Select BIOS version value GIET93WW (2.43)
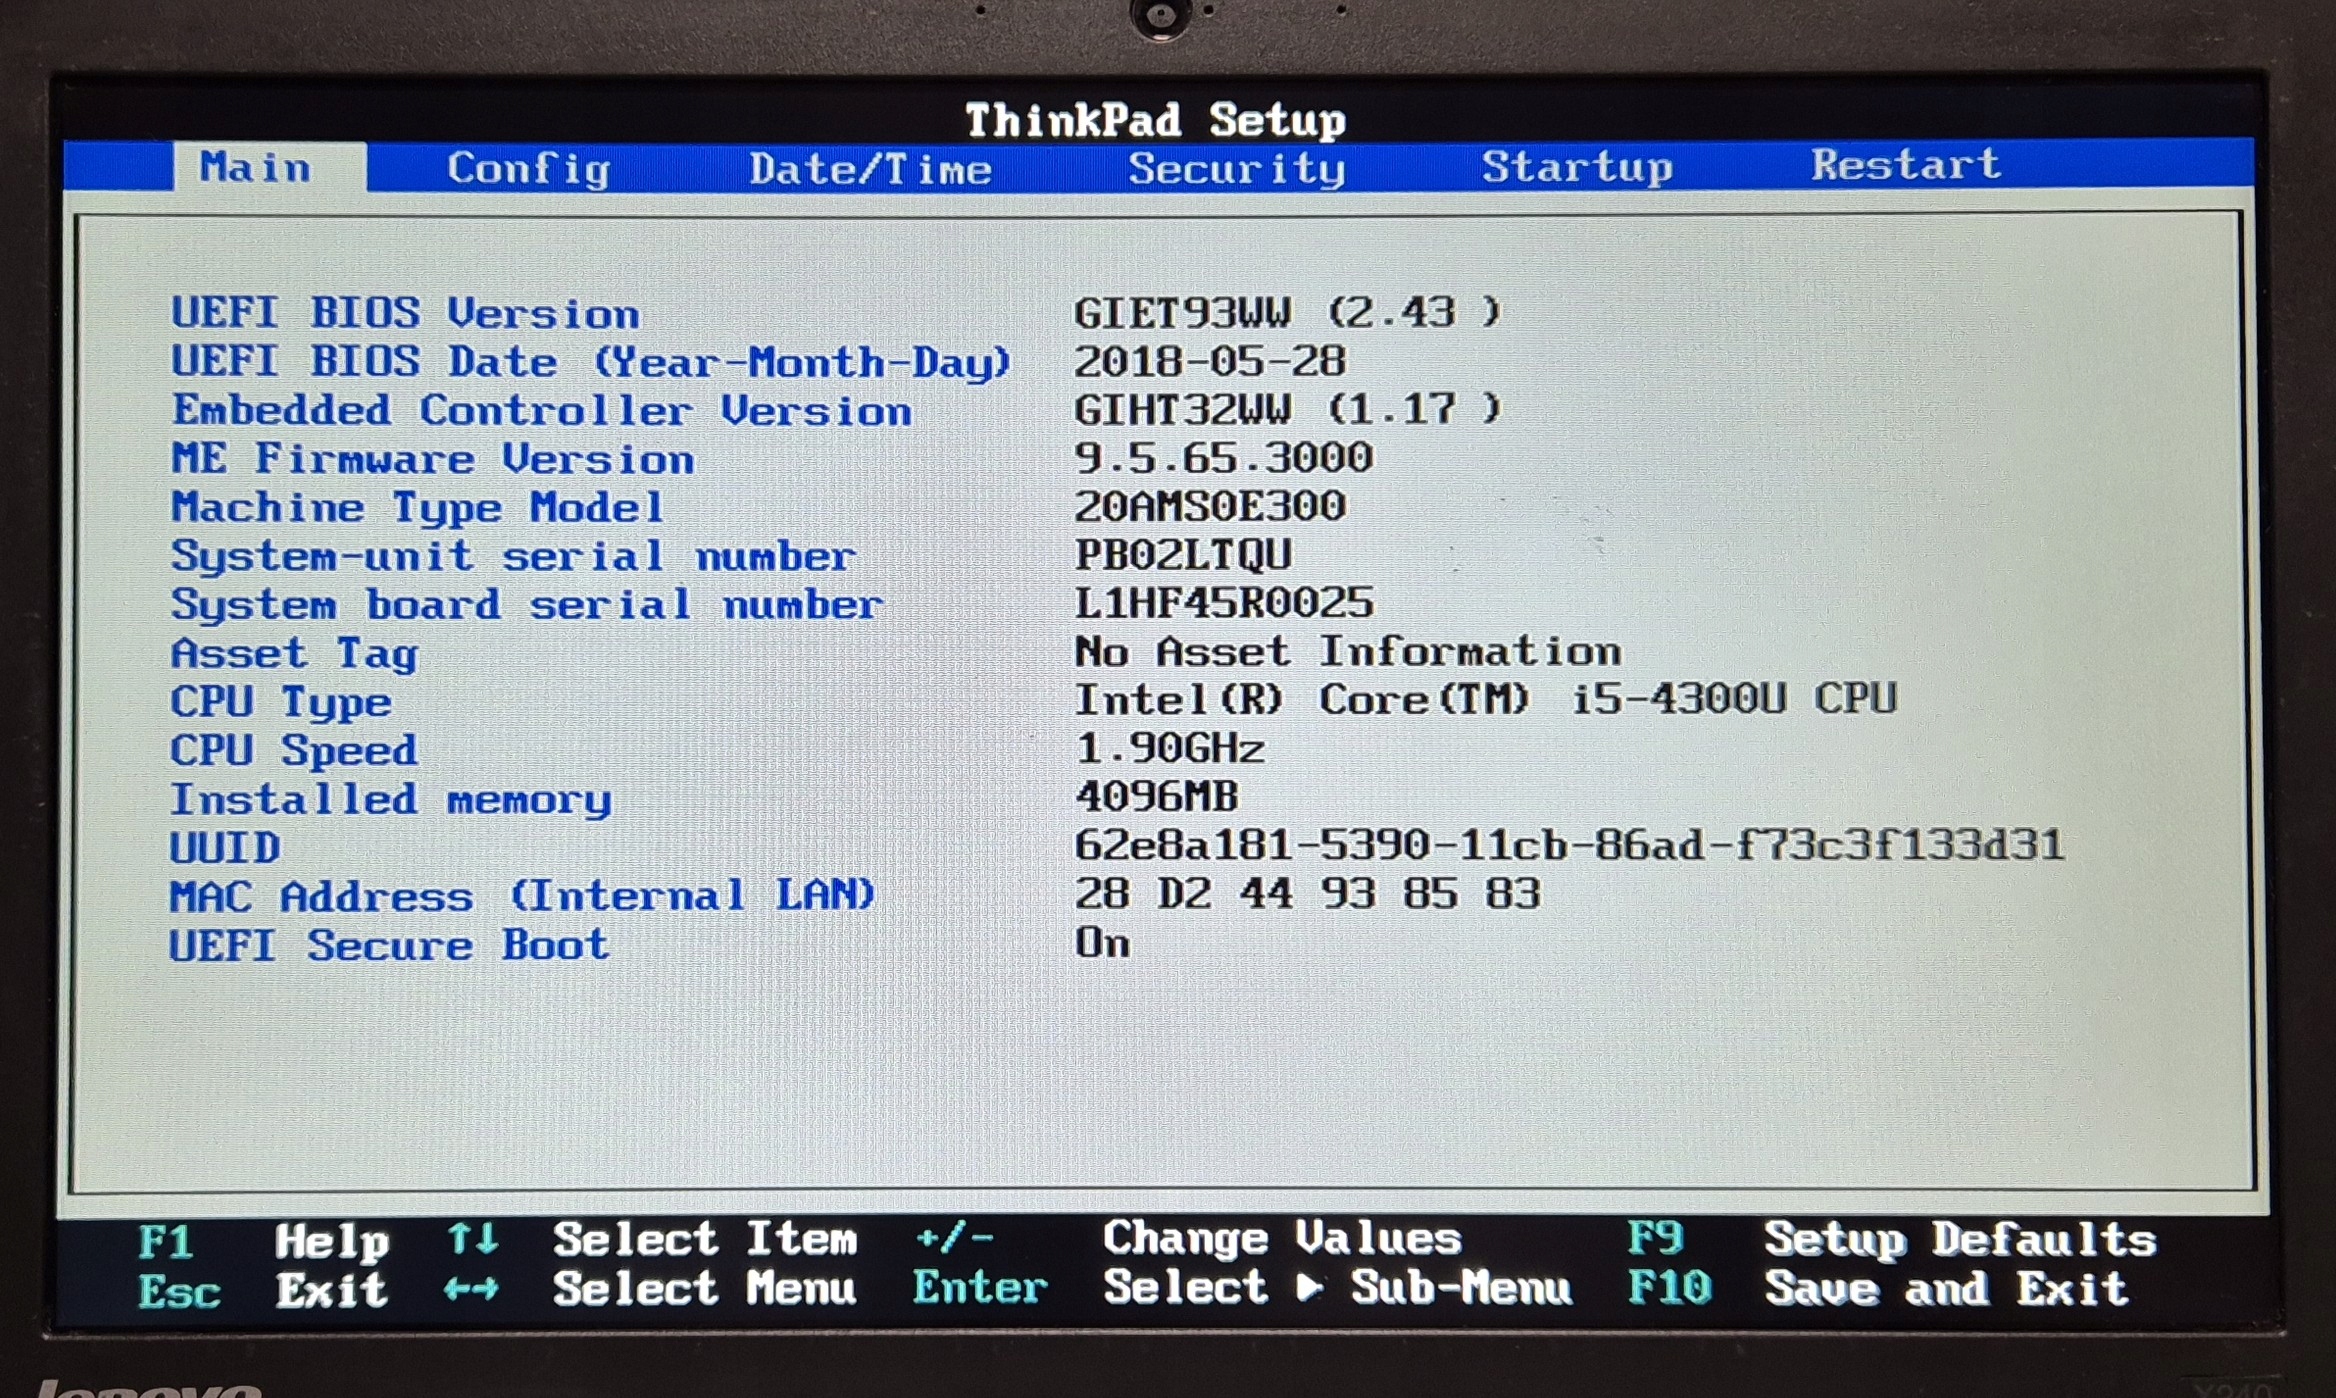Viewport: 2336px width, 1398px height. coord(1287,312)
